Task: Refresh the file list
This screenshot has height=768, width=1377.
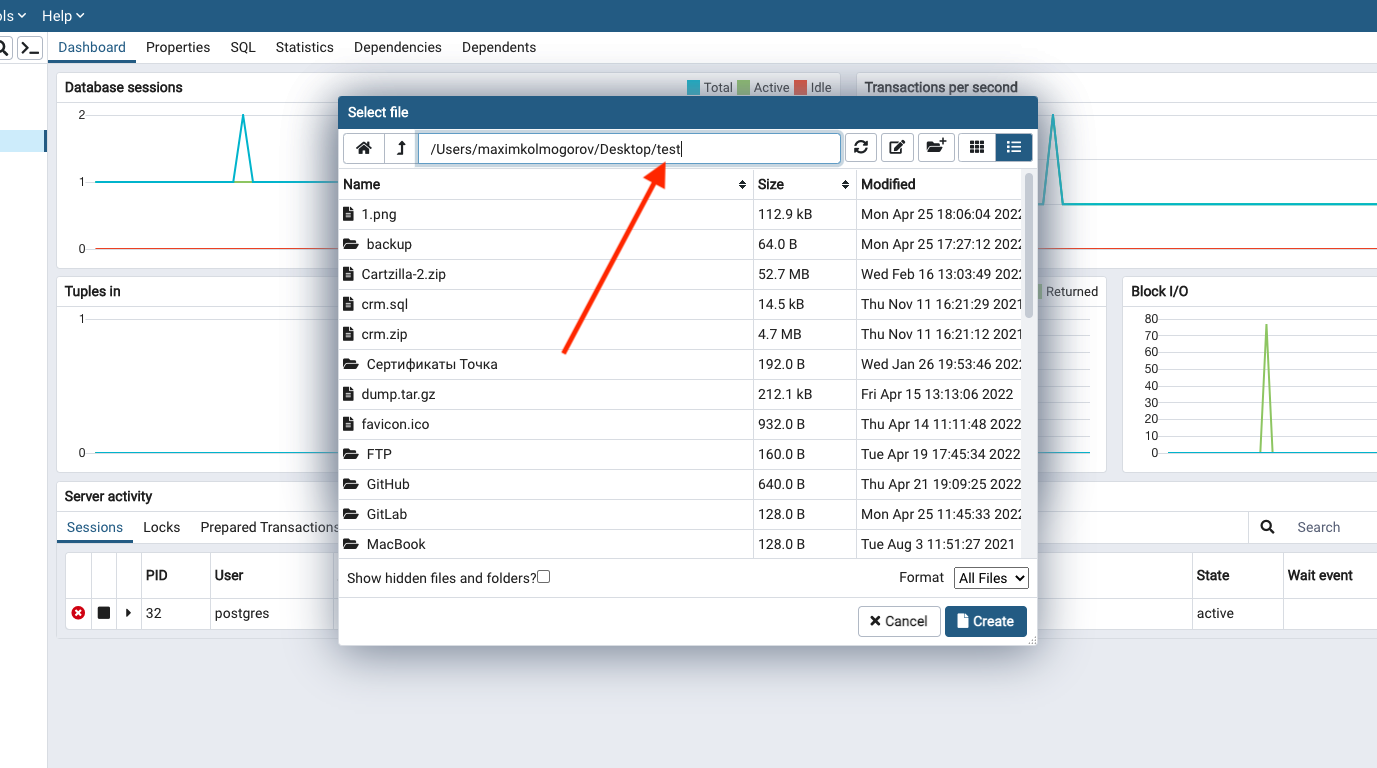Action: tap(861, 148)
